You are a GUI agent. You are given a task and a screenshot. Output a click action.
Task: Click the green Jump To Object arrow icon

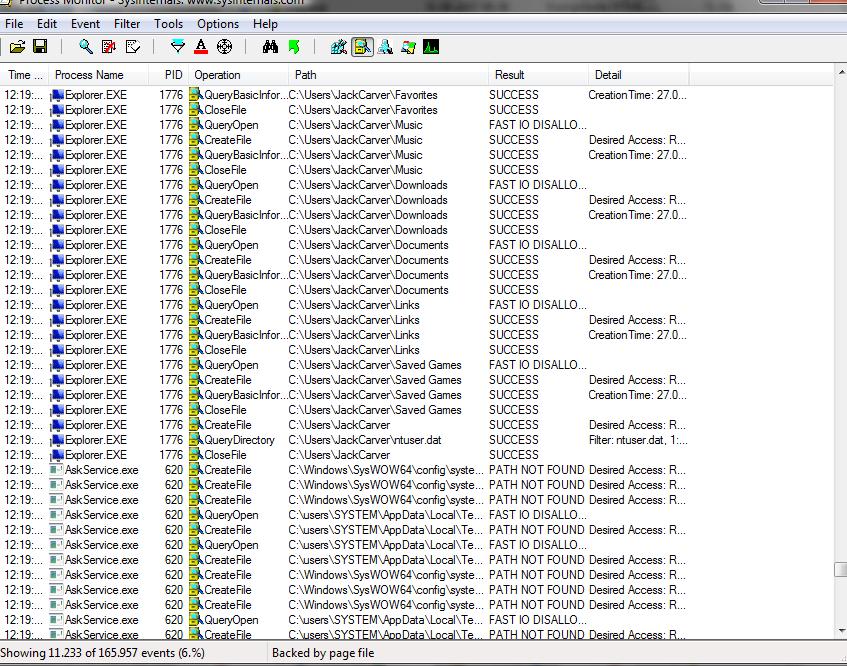coord(294,47)
